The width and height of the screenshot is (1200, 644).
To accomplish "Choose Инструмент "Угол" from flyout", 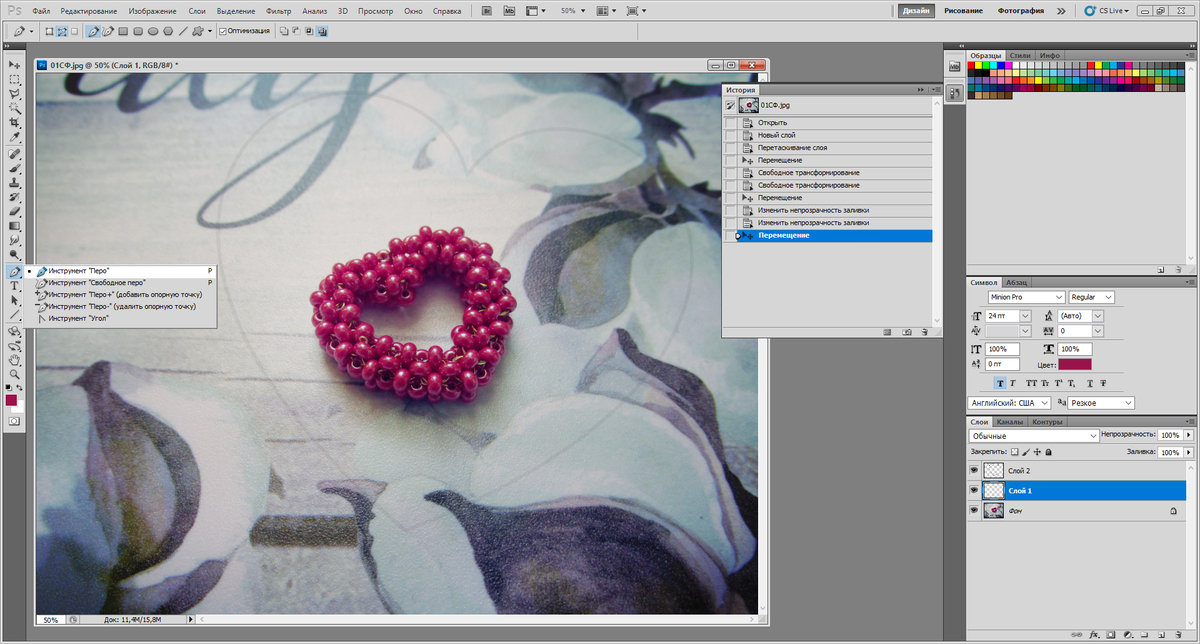I will [78, 318].
